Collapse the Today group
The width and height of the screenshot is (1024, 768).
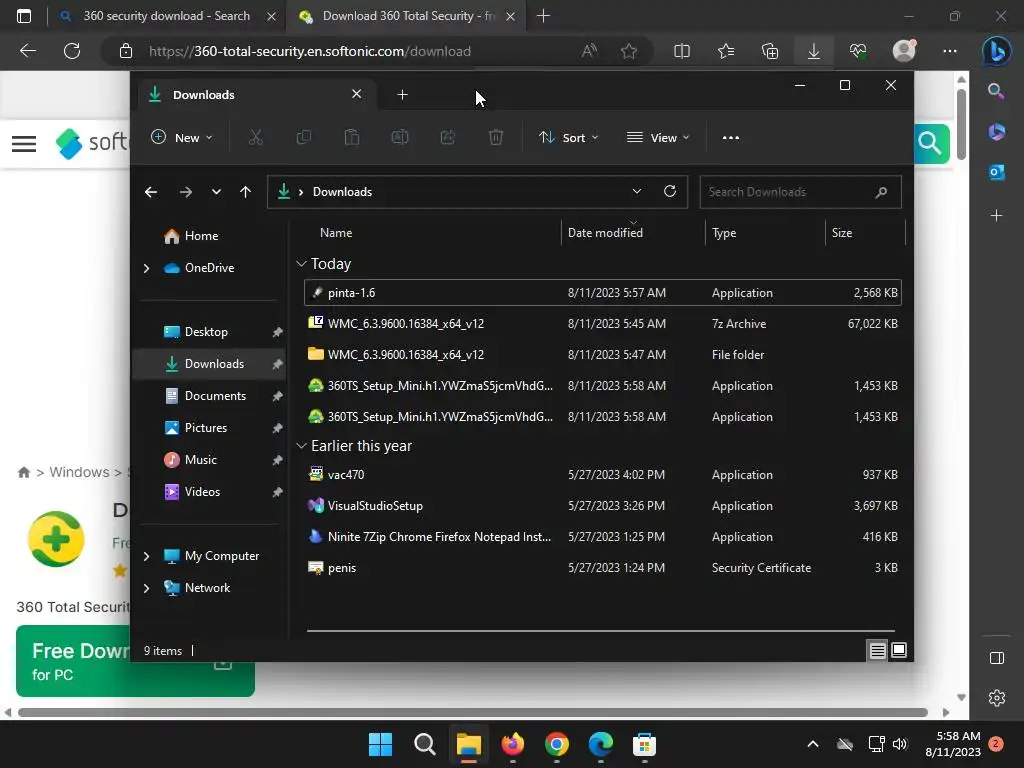pyautogui.click(x=301, y=264)
